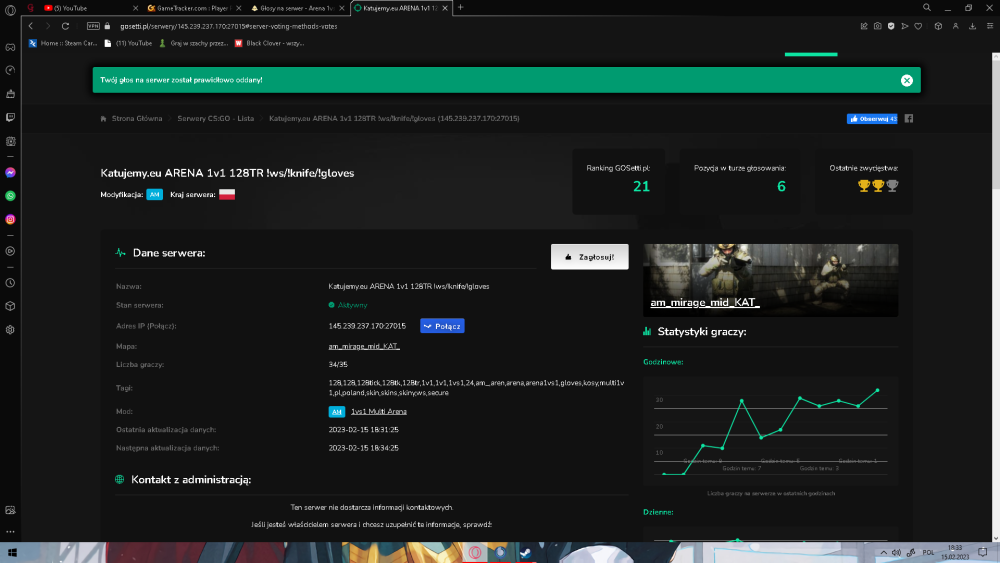The width and height of the screenshot is (1000, 563).
Task: Close the YouTube tab
Action: (135, 8)
